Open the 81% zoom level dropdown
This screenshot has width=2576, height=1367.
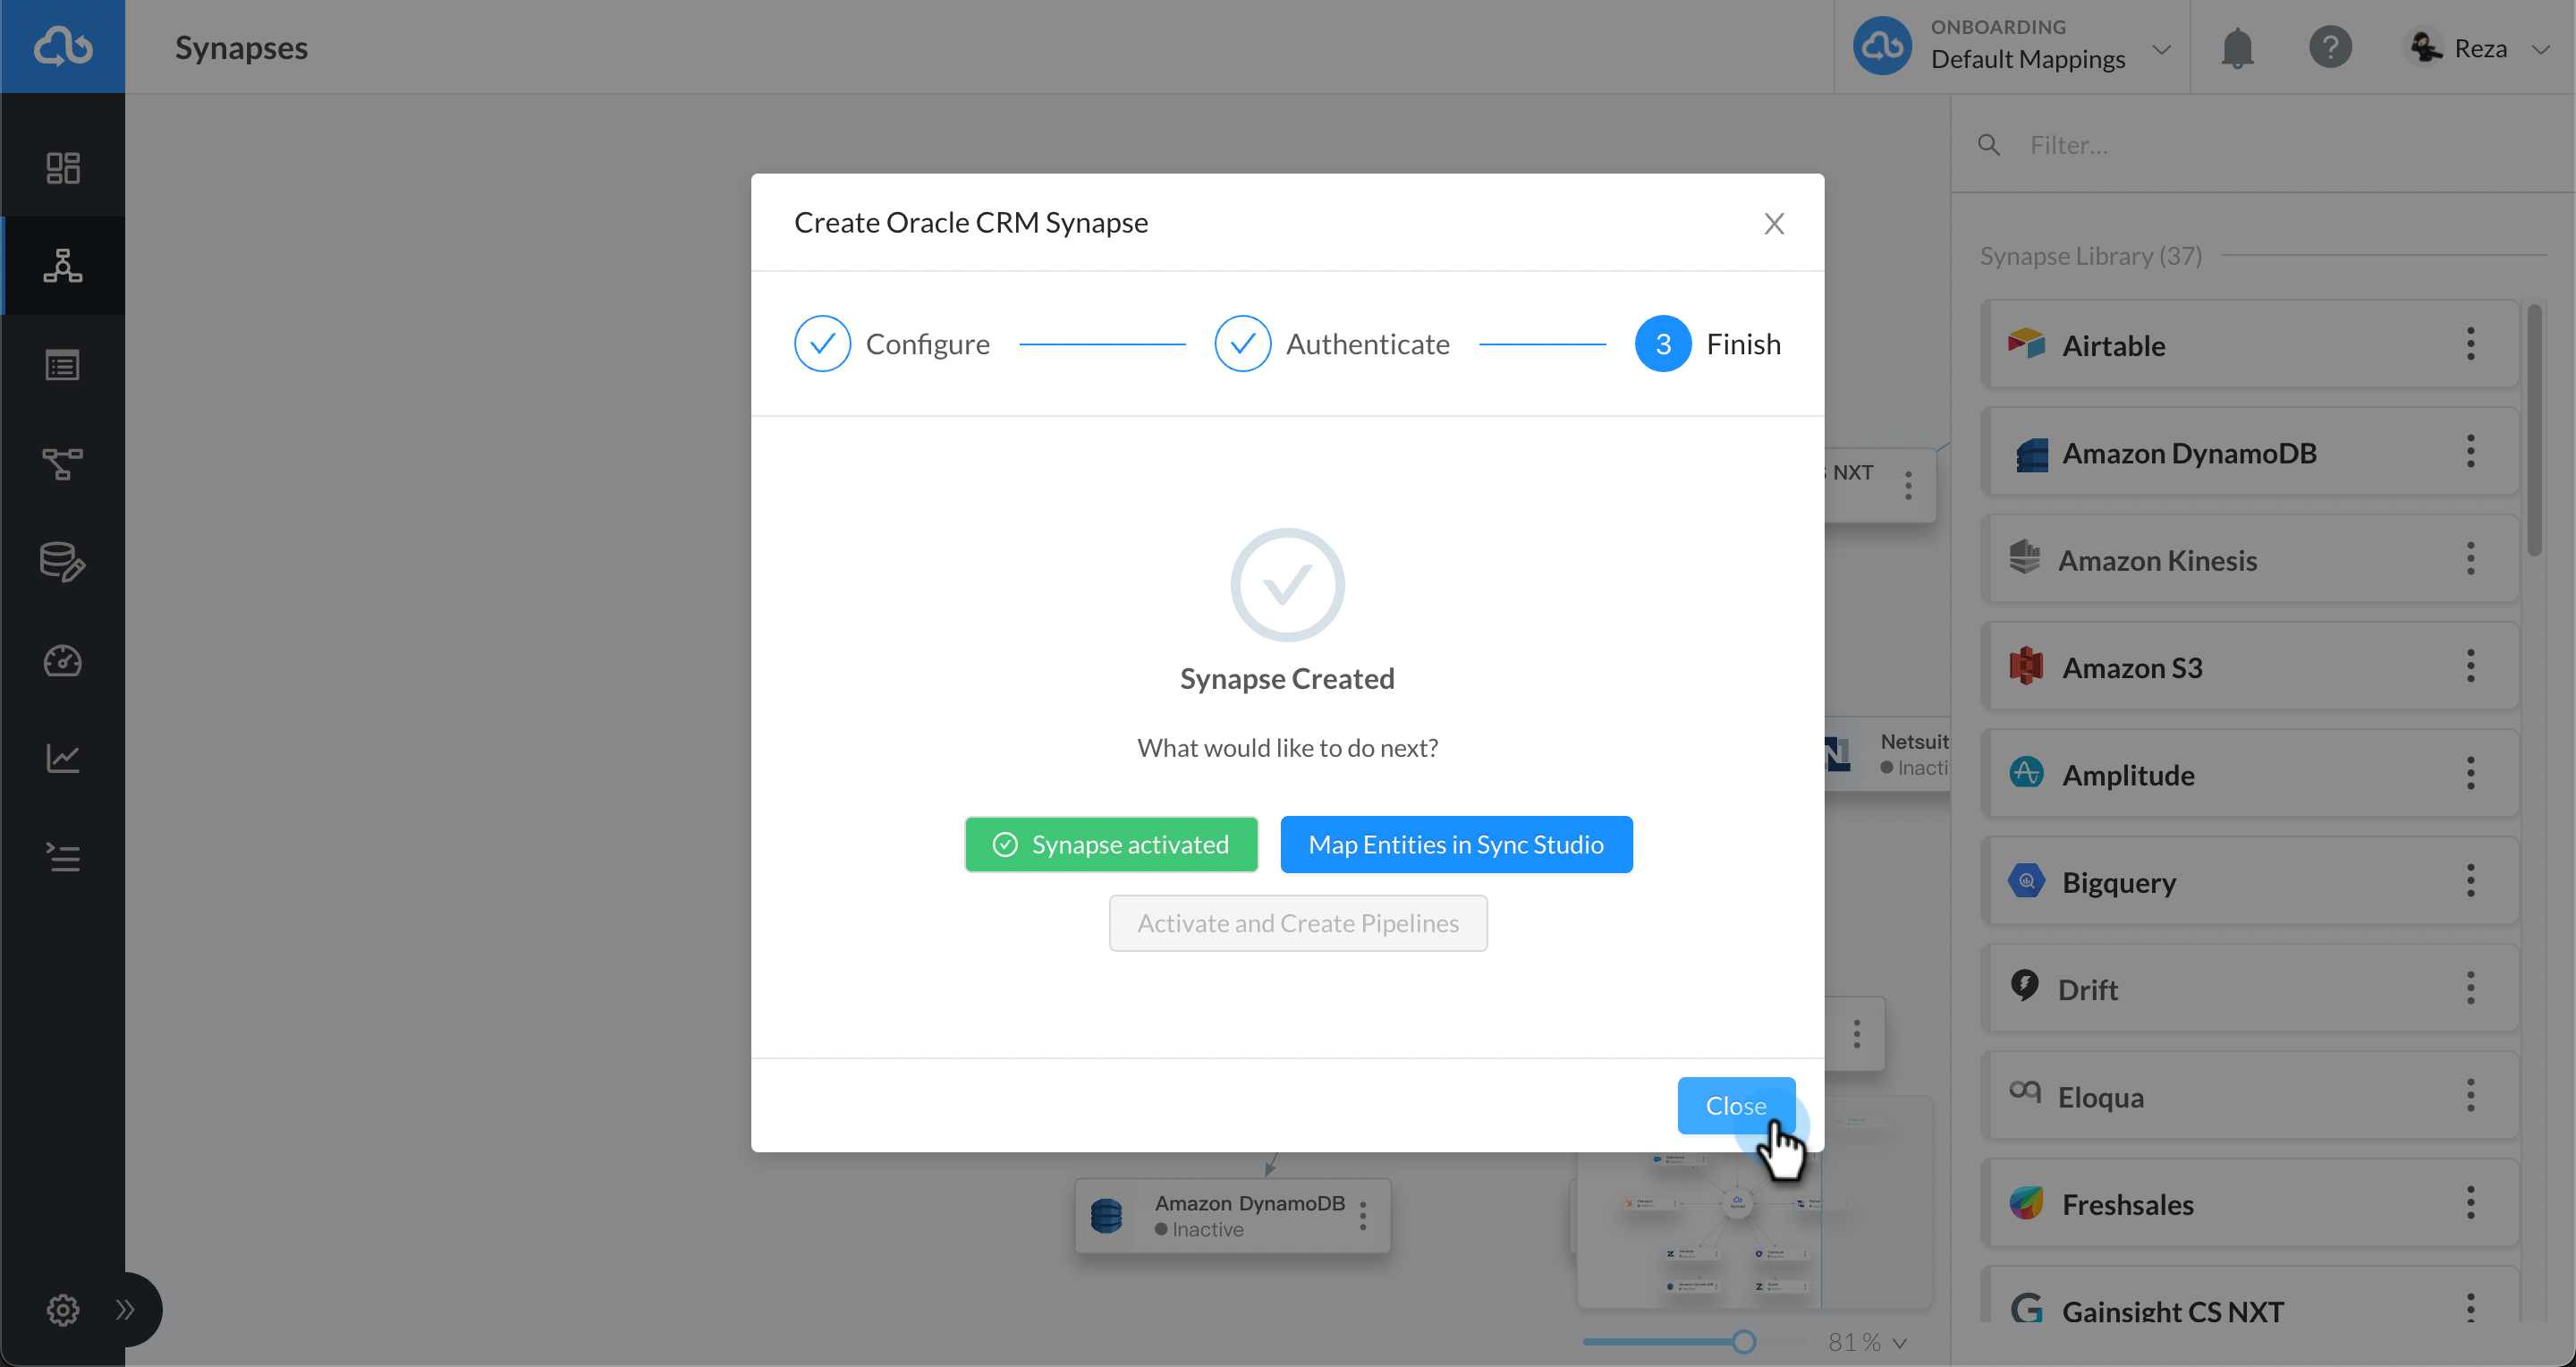point(1867,1342)
